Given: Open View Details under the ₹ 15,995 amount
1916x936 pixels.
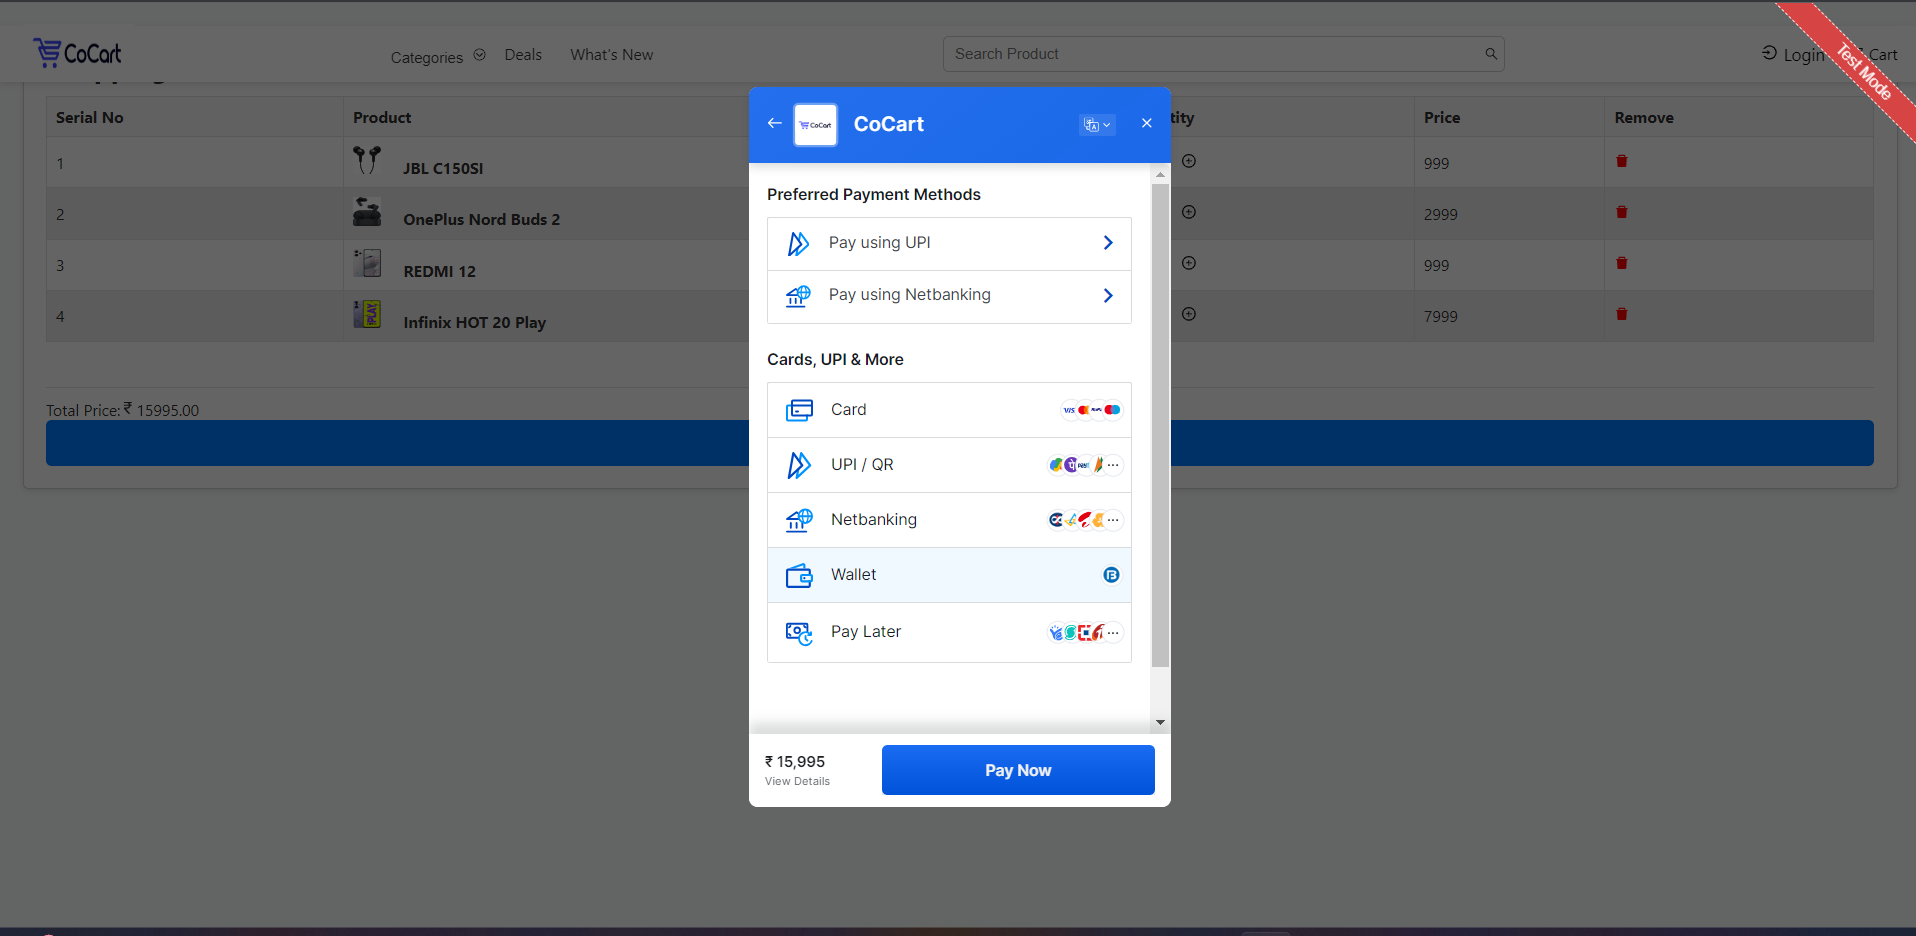Looking at the screenshot, I should click(797, 782).
